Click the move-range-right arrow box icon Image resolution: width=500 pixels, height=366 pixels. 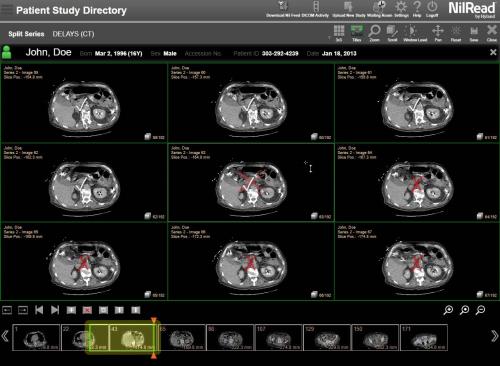23,310
